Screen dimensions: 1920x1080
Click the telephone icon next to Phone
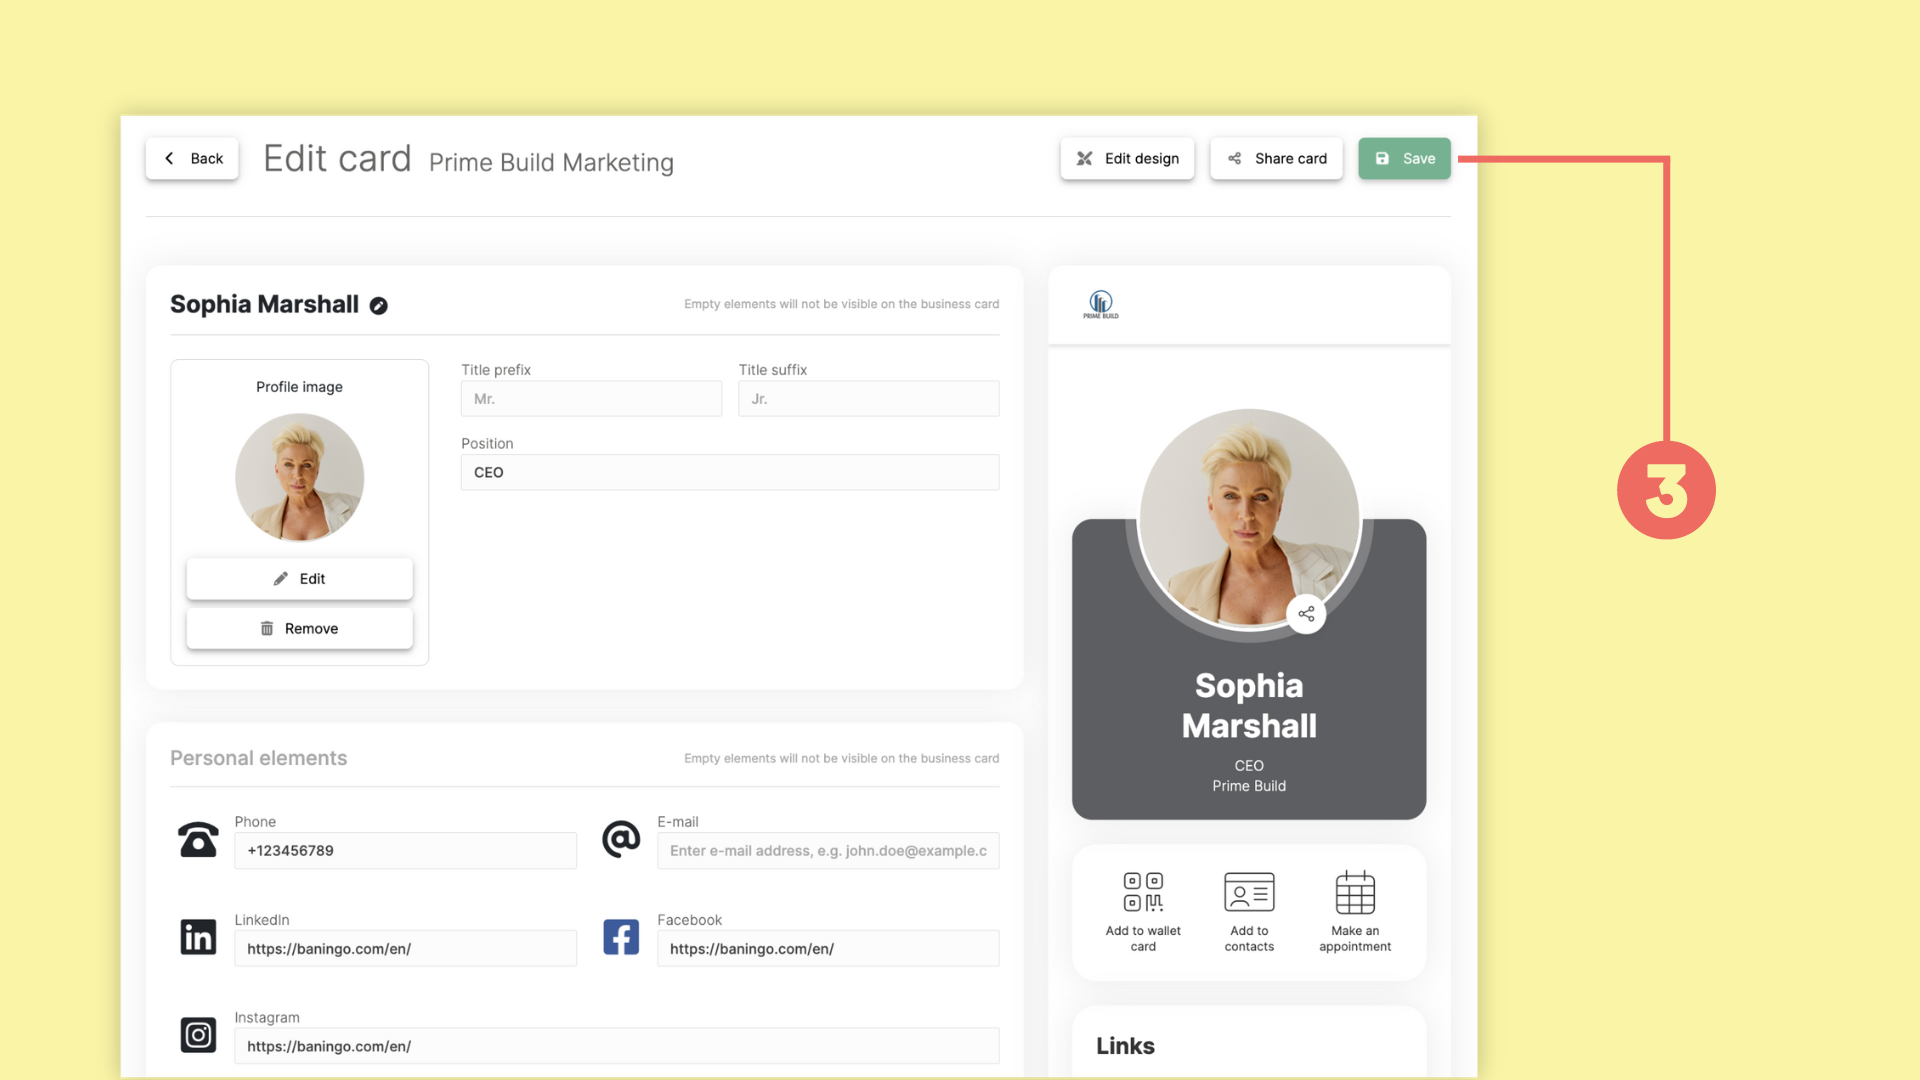pos(198,840)
